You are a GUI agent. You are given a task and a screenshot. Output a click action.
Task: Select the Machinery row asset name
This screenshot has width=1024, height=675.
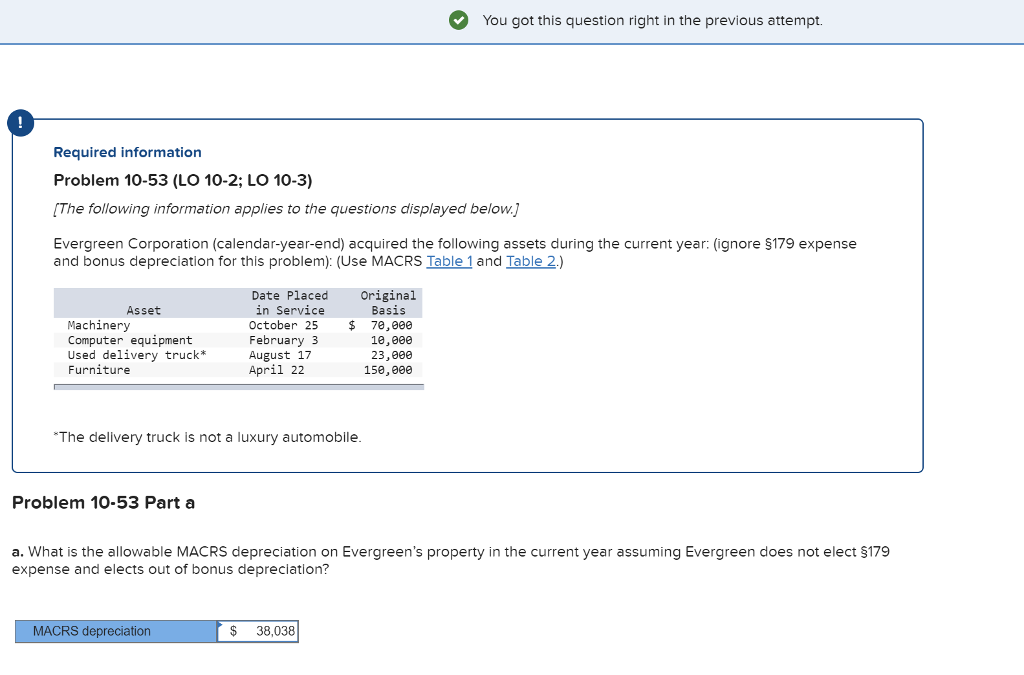click(99, 325)
